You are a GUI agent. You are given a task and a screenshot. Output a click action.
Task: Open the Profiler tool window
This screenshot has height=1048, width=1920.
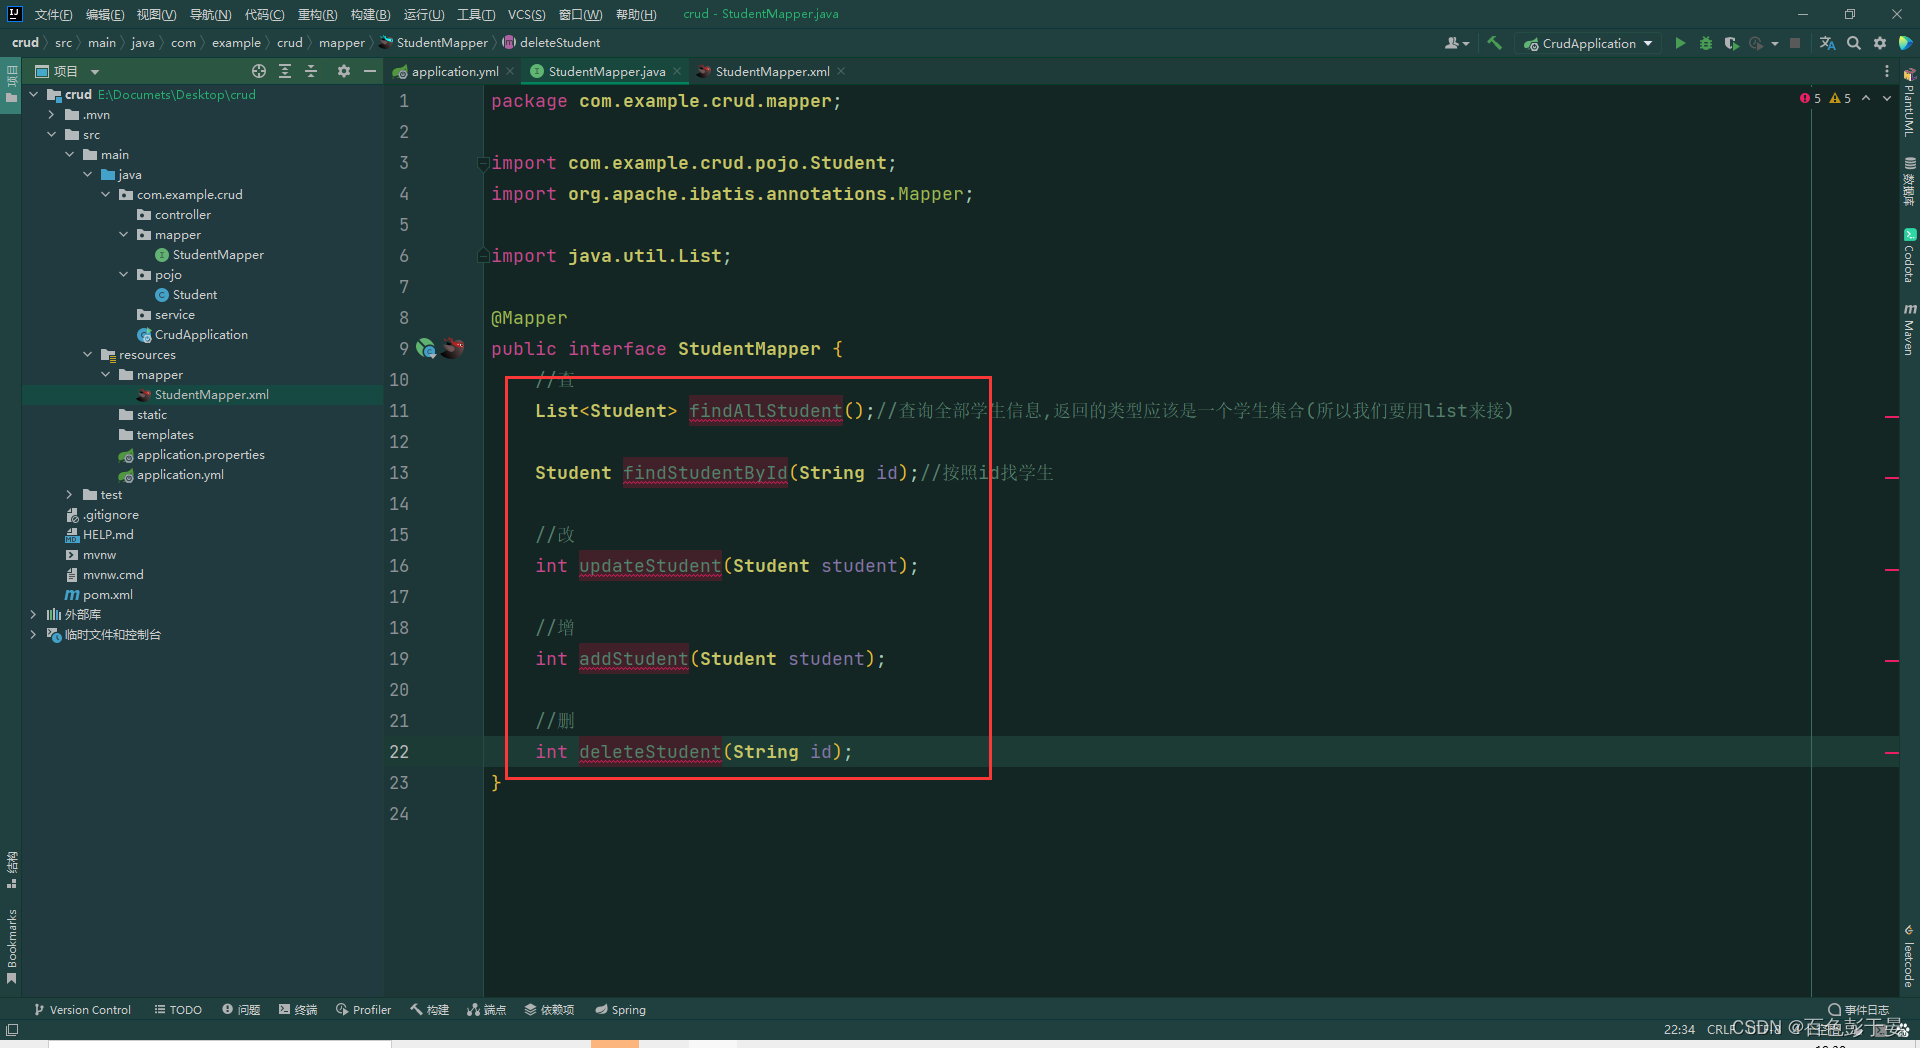[364, 1010]
